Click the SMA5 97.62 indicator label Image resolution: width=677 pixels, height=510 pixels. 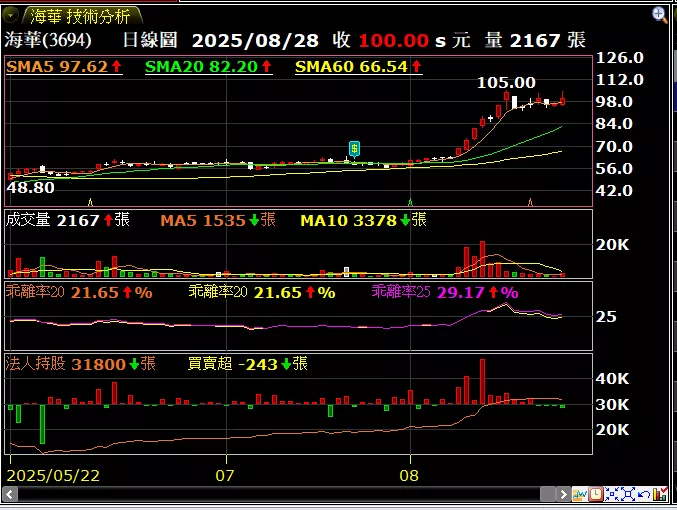(x=64, y=67)
